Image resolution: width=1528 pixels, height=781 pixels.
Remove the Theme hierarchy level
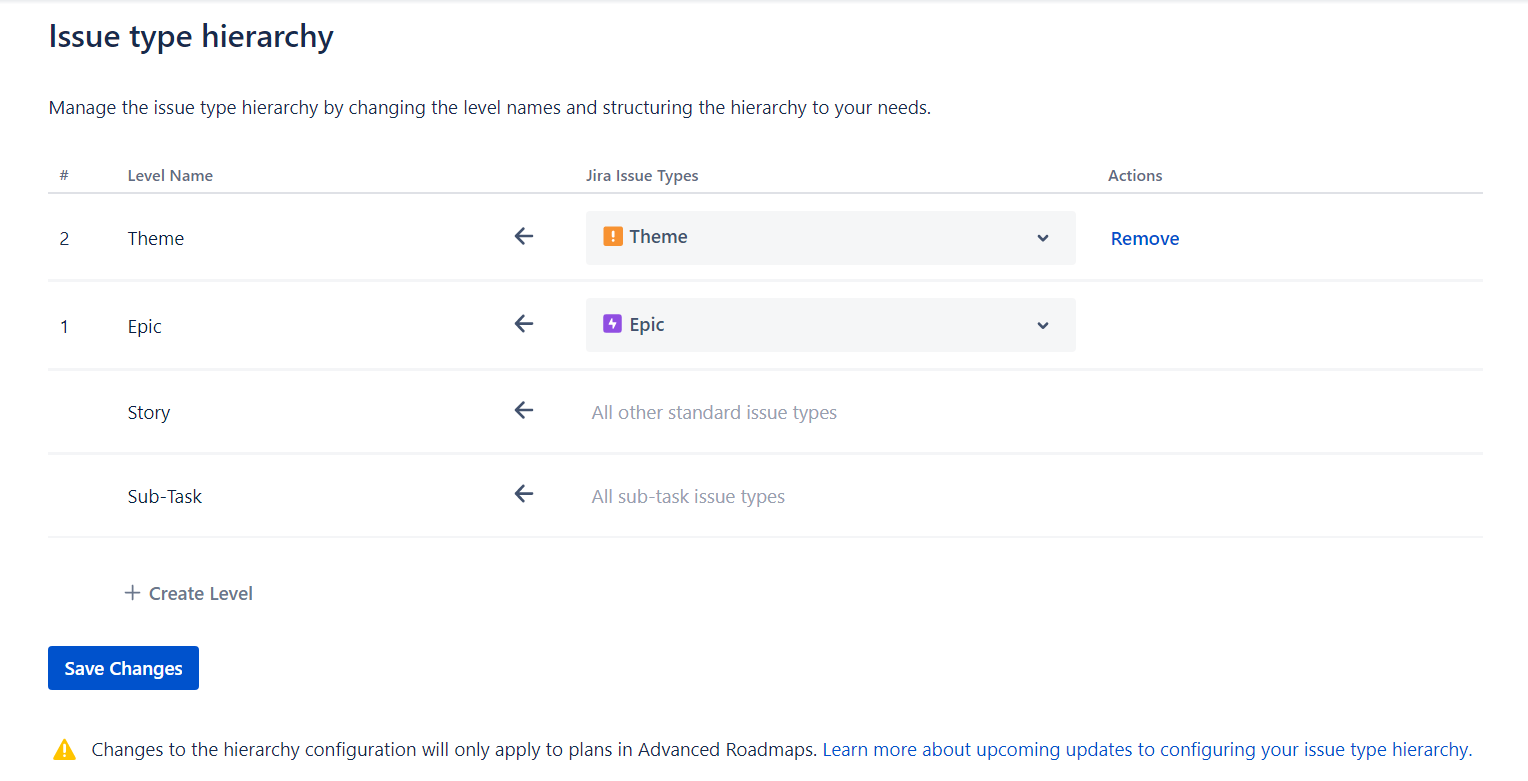[1145, 238]
